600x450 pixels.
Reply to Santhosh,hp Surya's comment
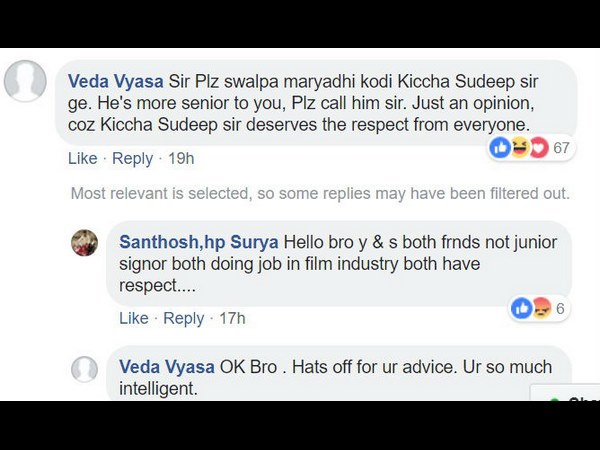tap(183, 318)
